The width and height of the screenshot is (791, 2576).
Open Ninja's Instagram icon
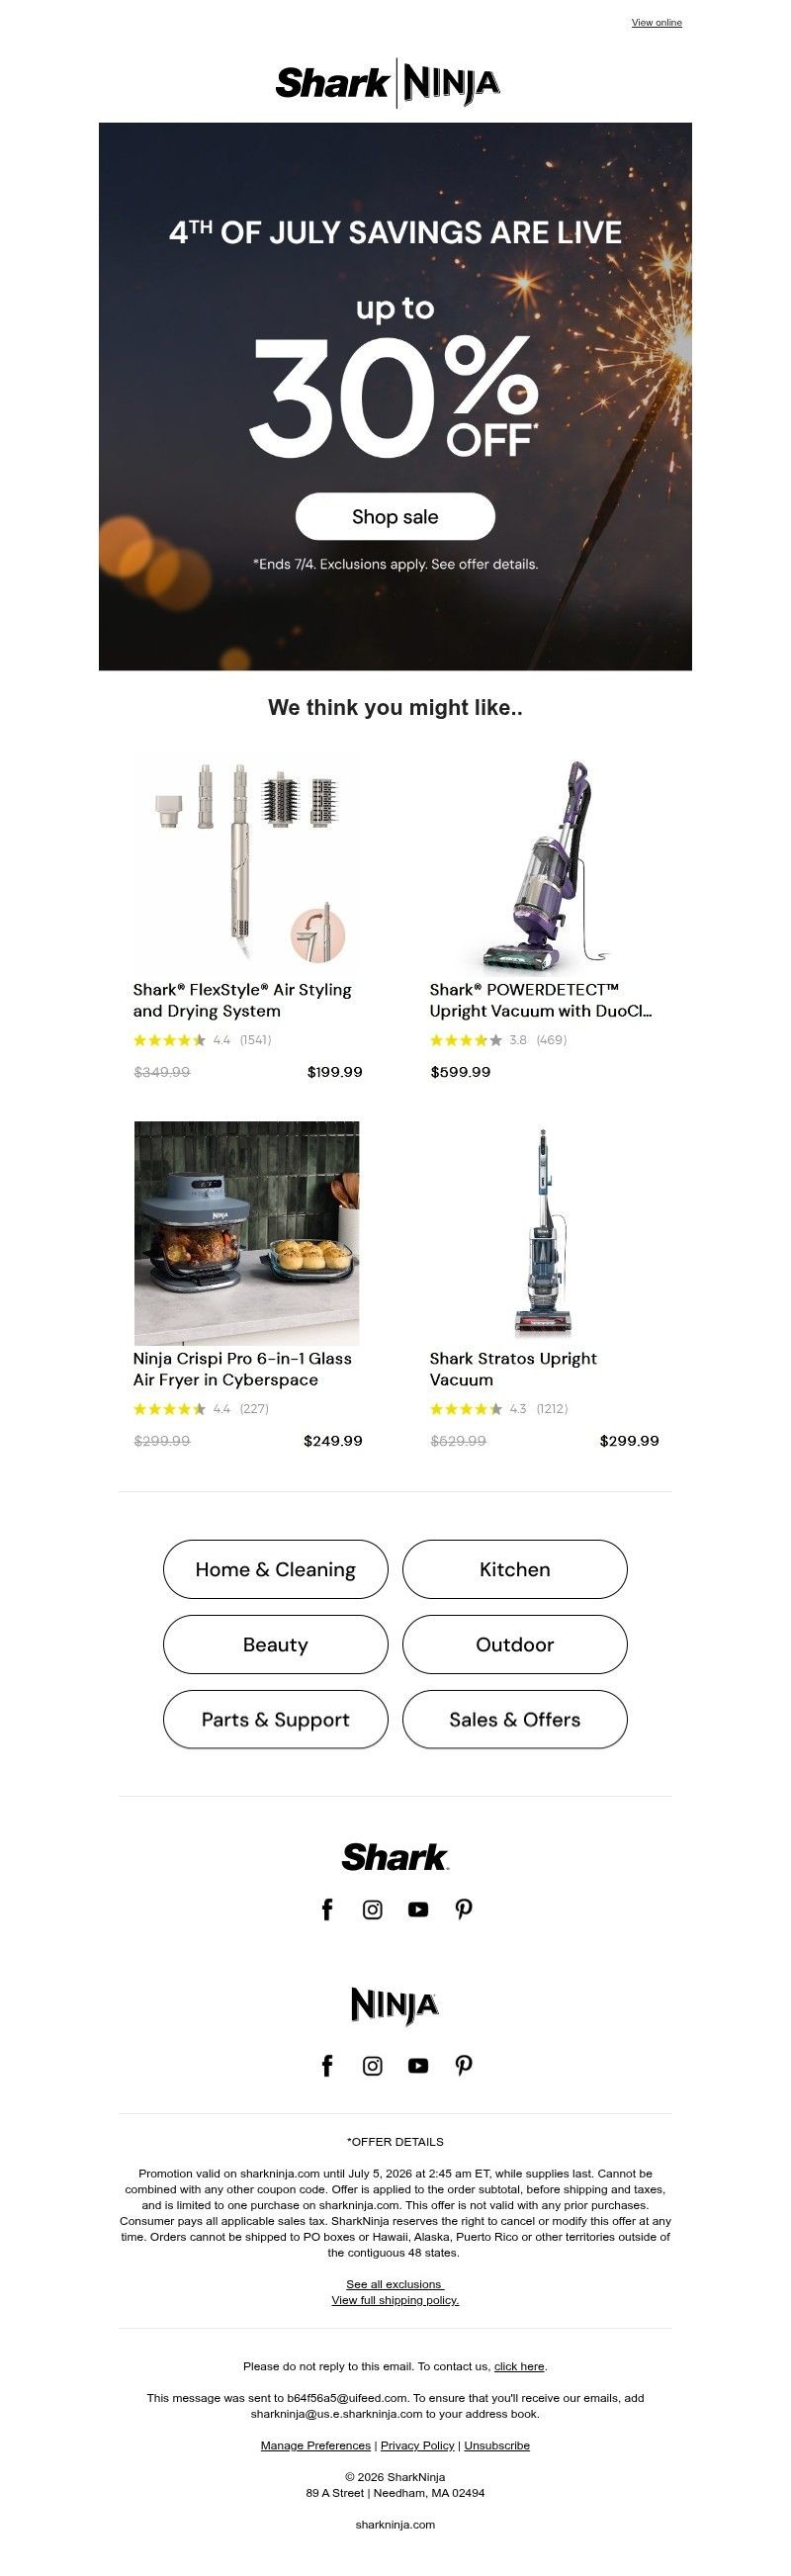click(372, 2066)
